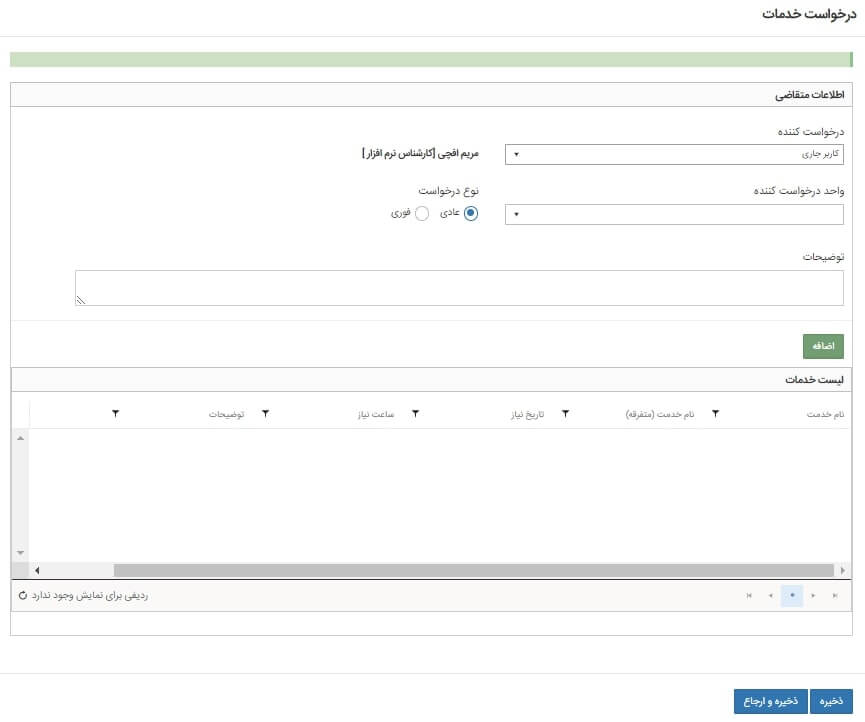
Task: Click the grid's vertical scrollbar down arrow
Action: pyautogui.click(x=20, y=552)
